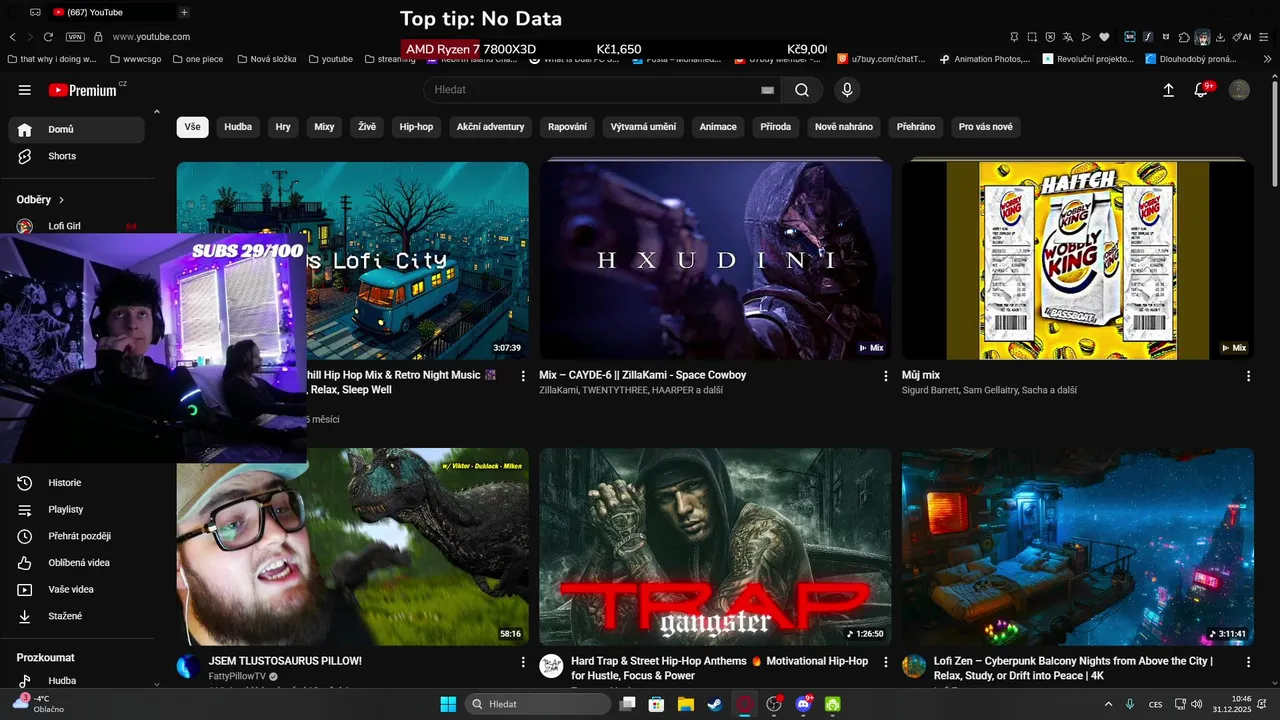Click the magnifier search button beside Hledat
Viewport: 1280px width, 720px height.
[802, 90]
